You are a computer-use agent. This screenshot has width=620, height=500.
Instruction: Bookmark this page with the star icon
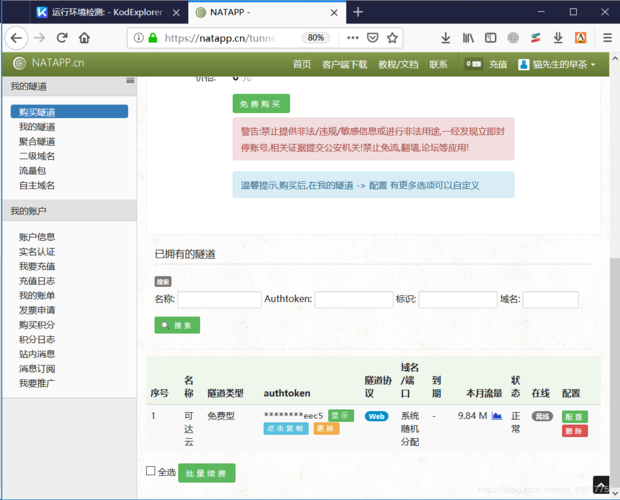[x=392, y=38]
